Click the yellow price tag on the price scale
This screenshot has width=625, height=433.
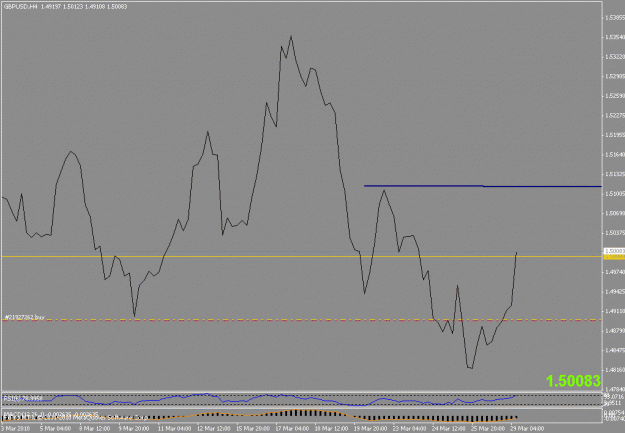click(614, 257)
